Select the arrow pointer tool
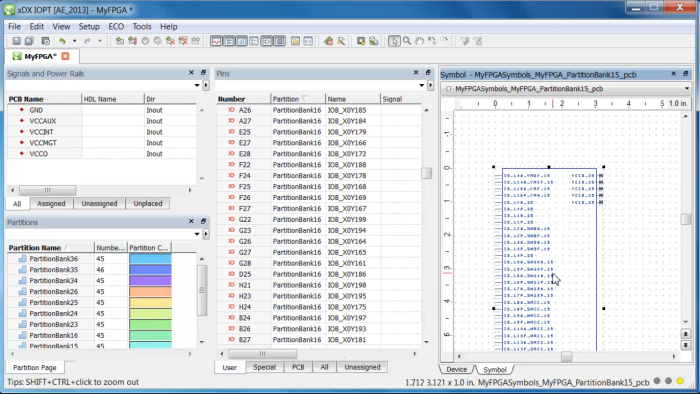 click(394, 41)
